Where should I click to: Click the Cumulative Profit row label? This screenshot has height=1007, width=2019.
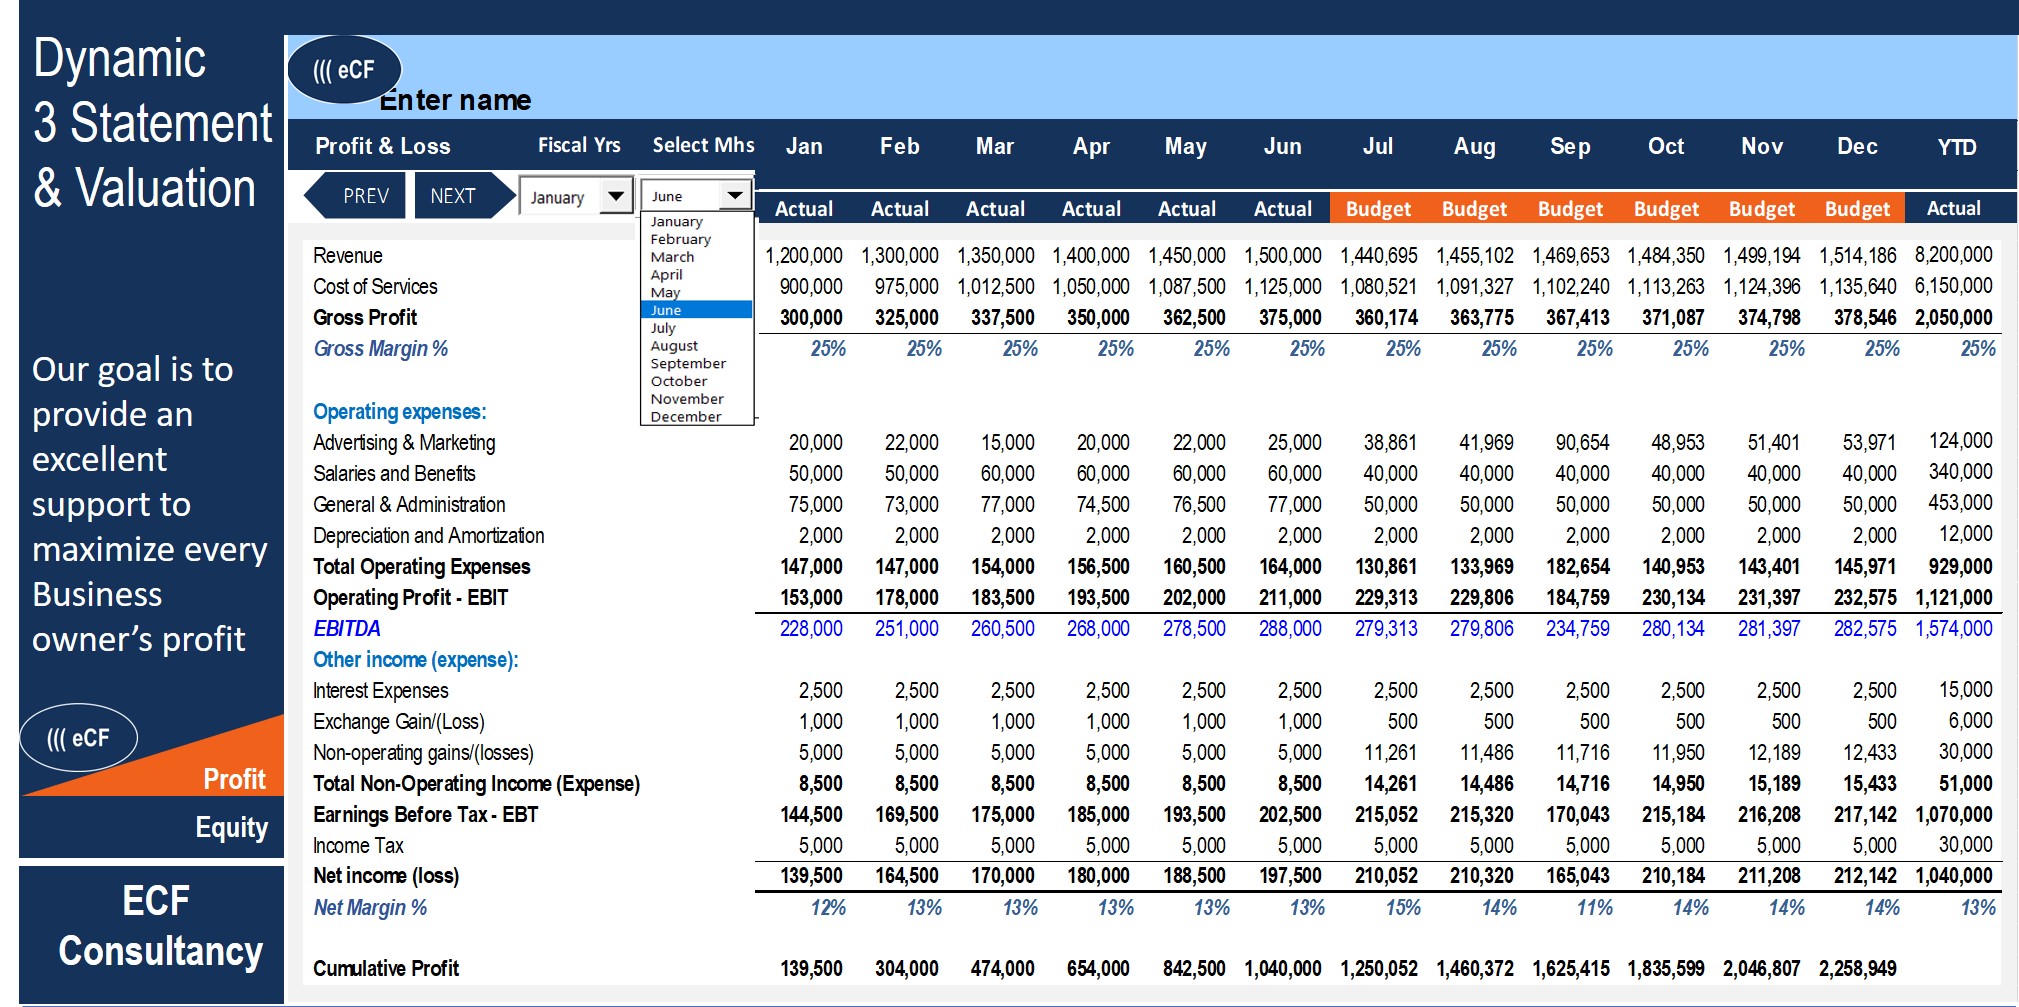[x=385, y=969]
